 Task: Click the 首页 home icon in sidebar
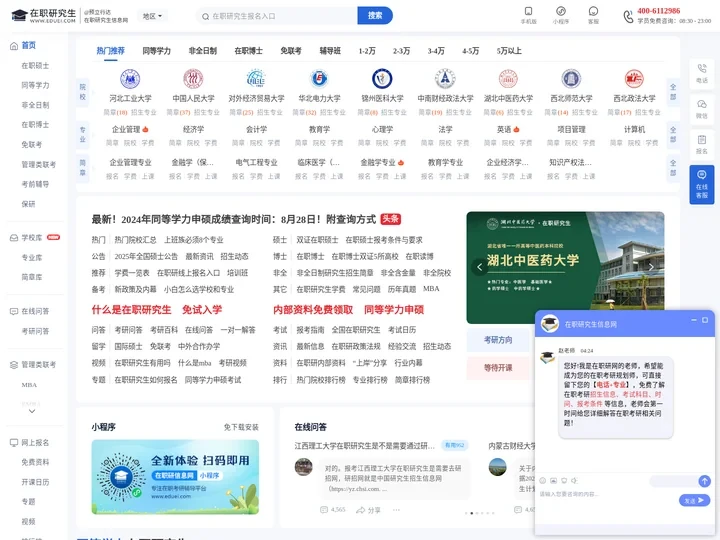click(14, 45)
